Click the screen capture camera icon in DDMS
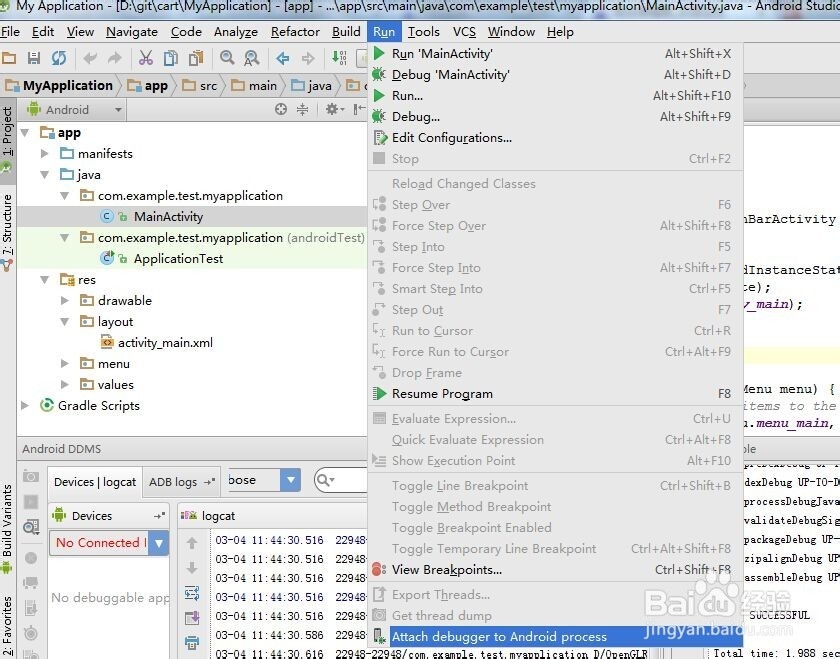840x659 pixels. click(31, 476)
